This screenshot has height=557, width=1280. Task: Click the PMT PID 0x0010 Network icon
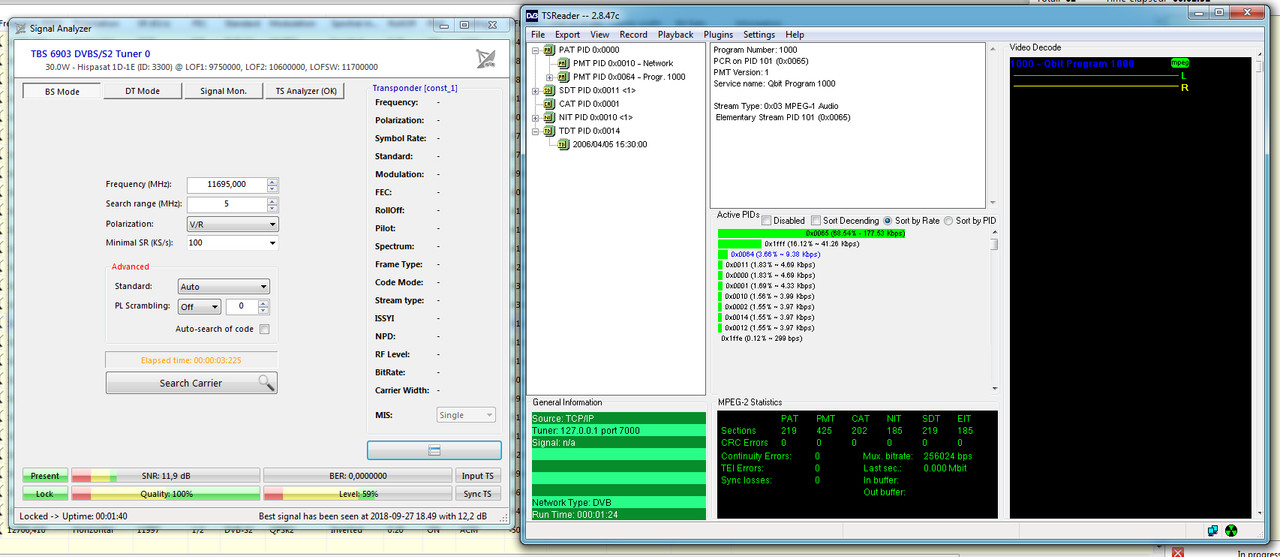564,63
